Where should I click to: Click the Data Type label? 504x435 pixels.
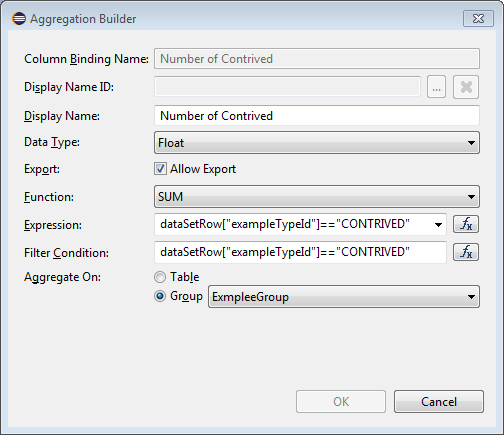click(52, 142)
